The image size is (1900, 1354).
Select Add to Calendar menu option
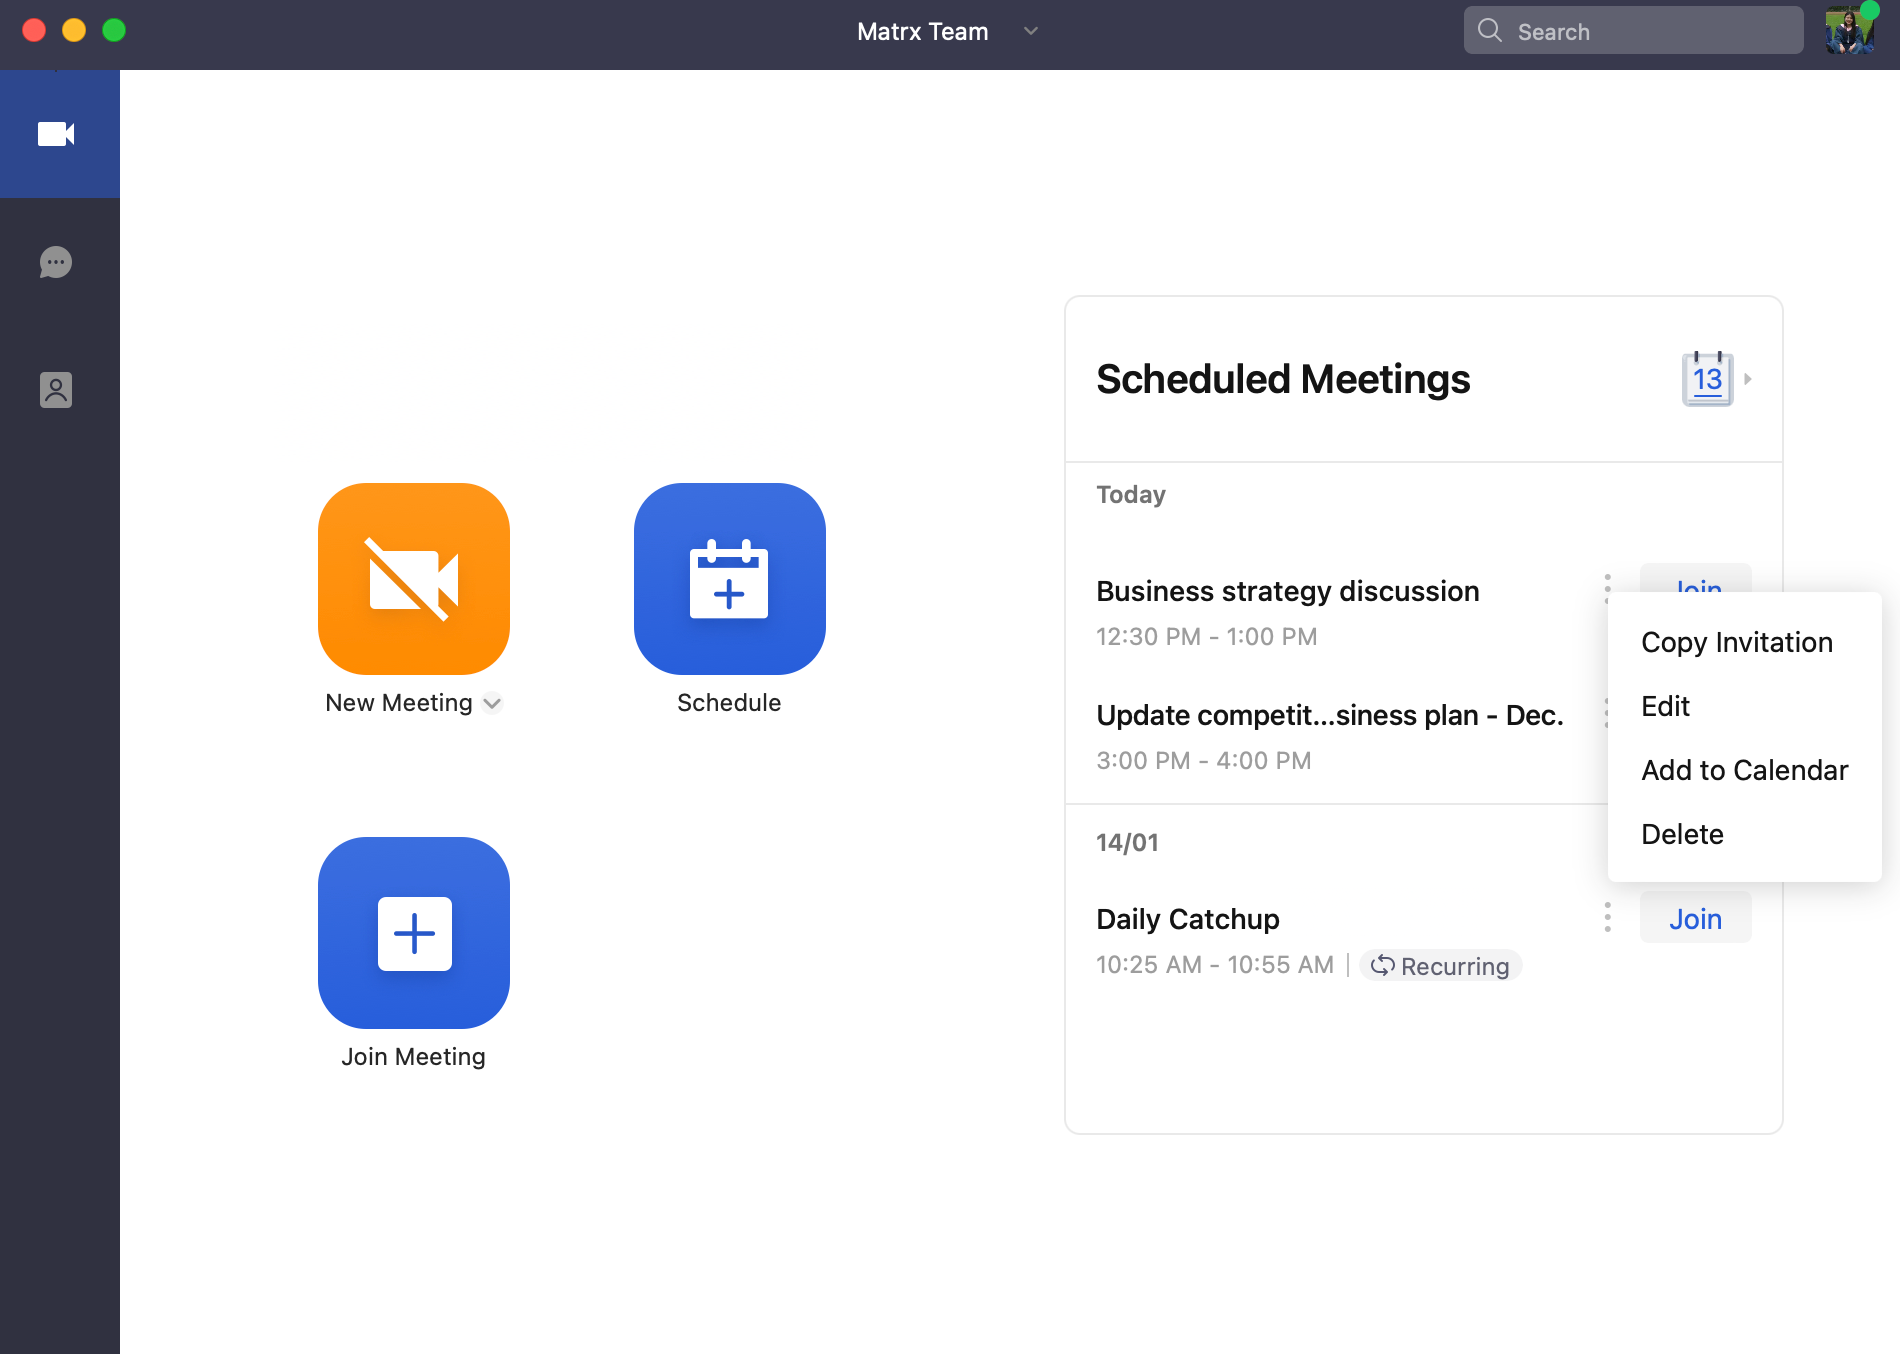1744,770
